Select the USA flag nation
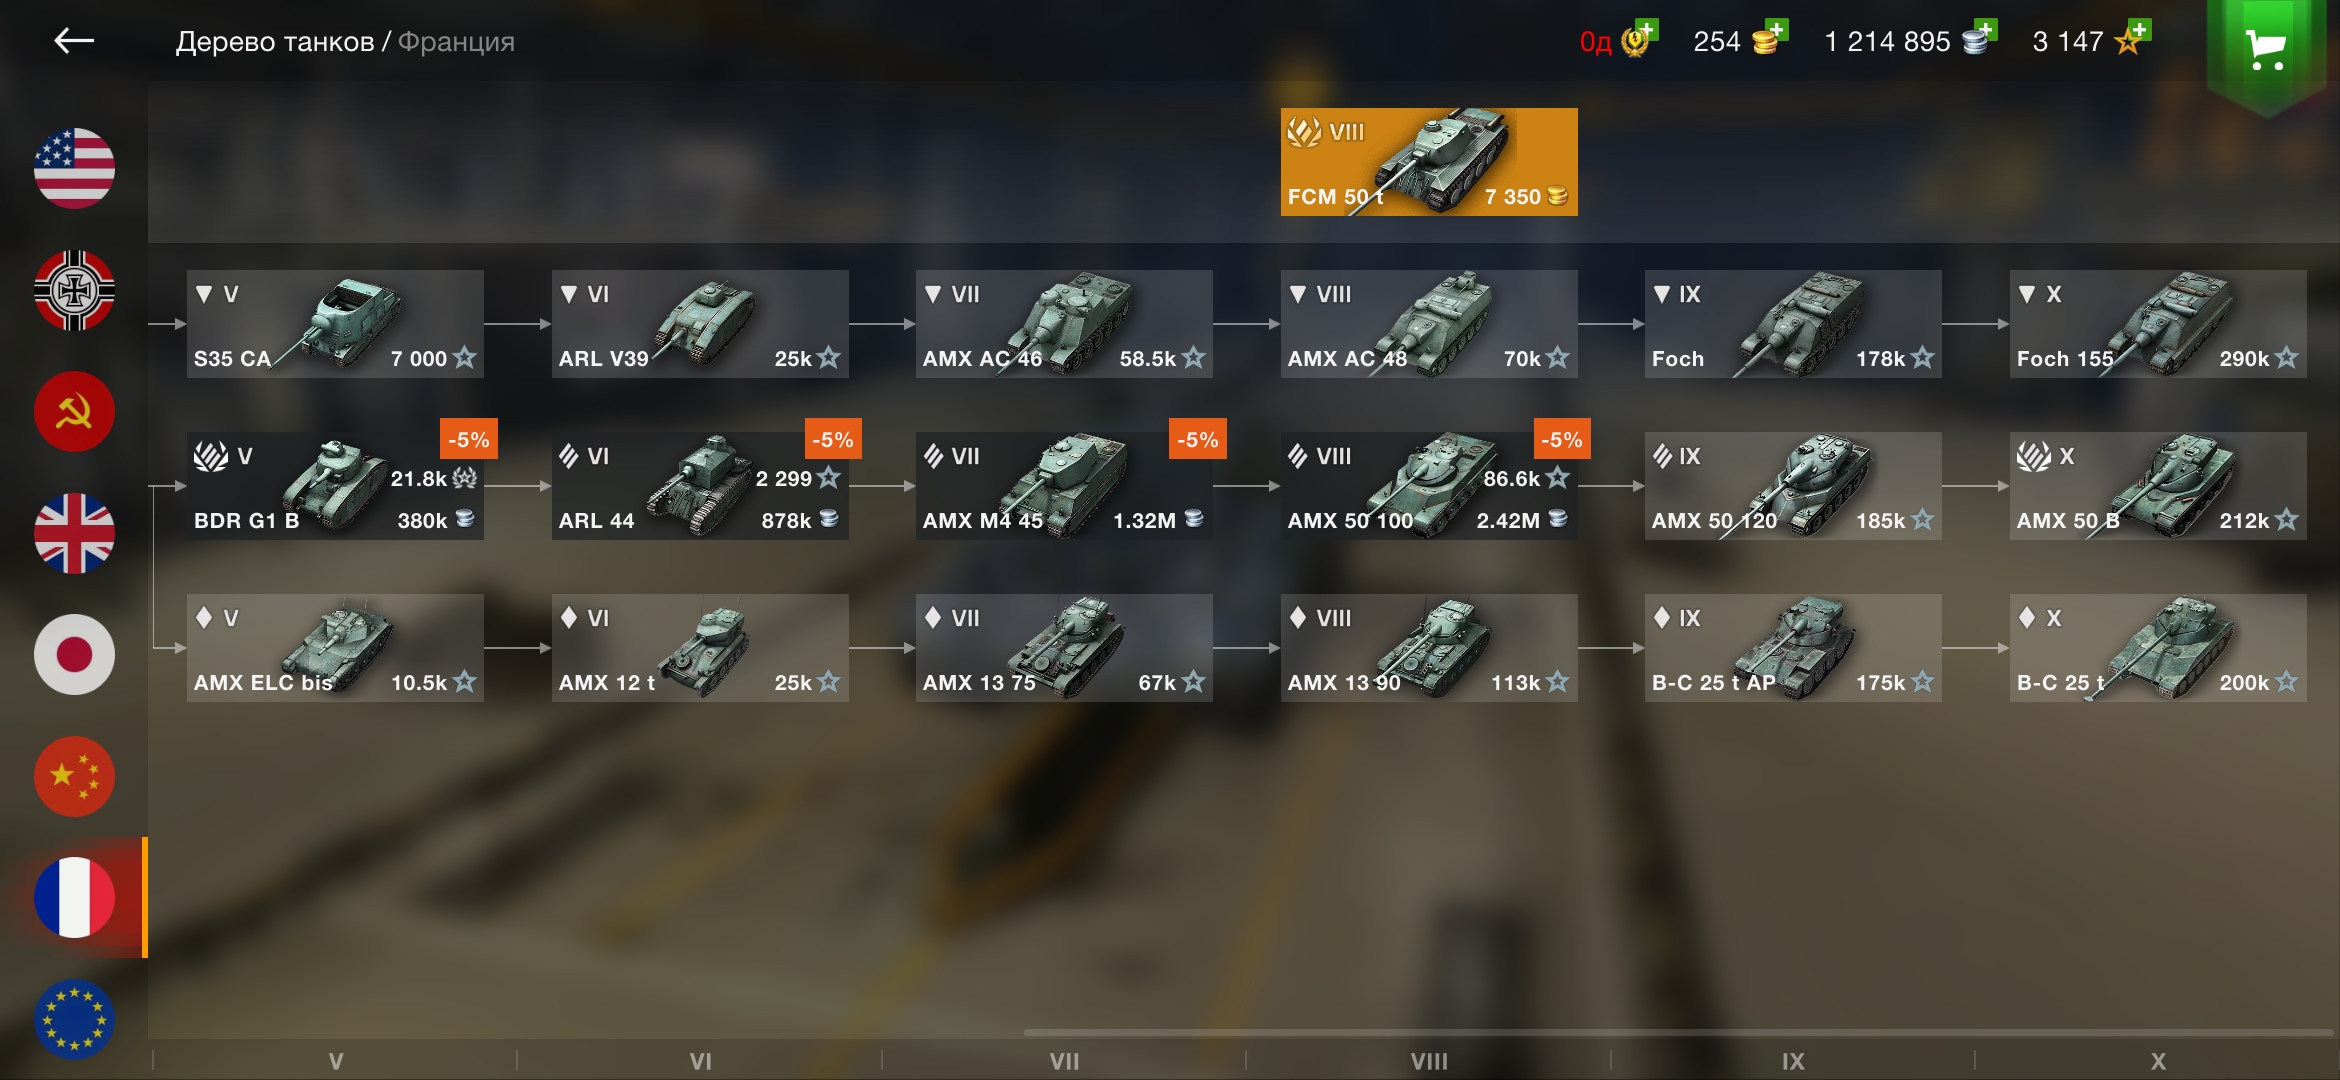 coord(74,168)
